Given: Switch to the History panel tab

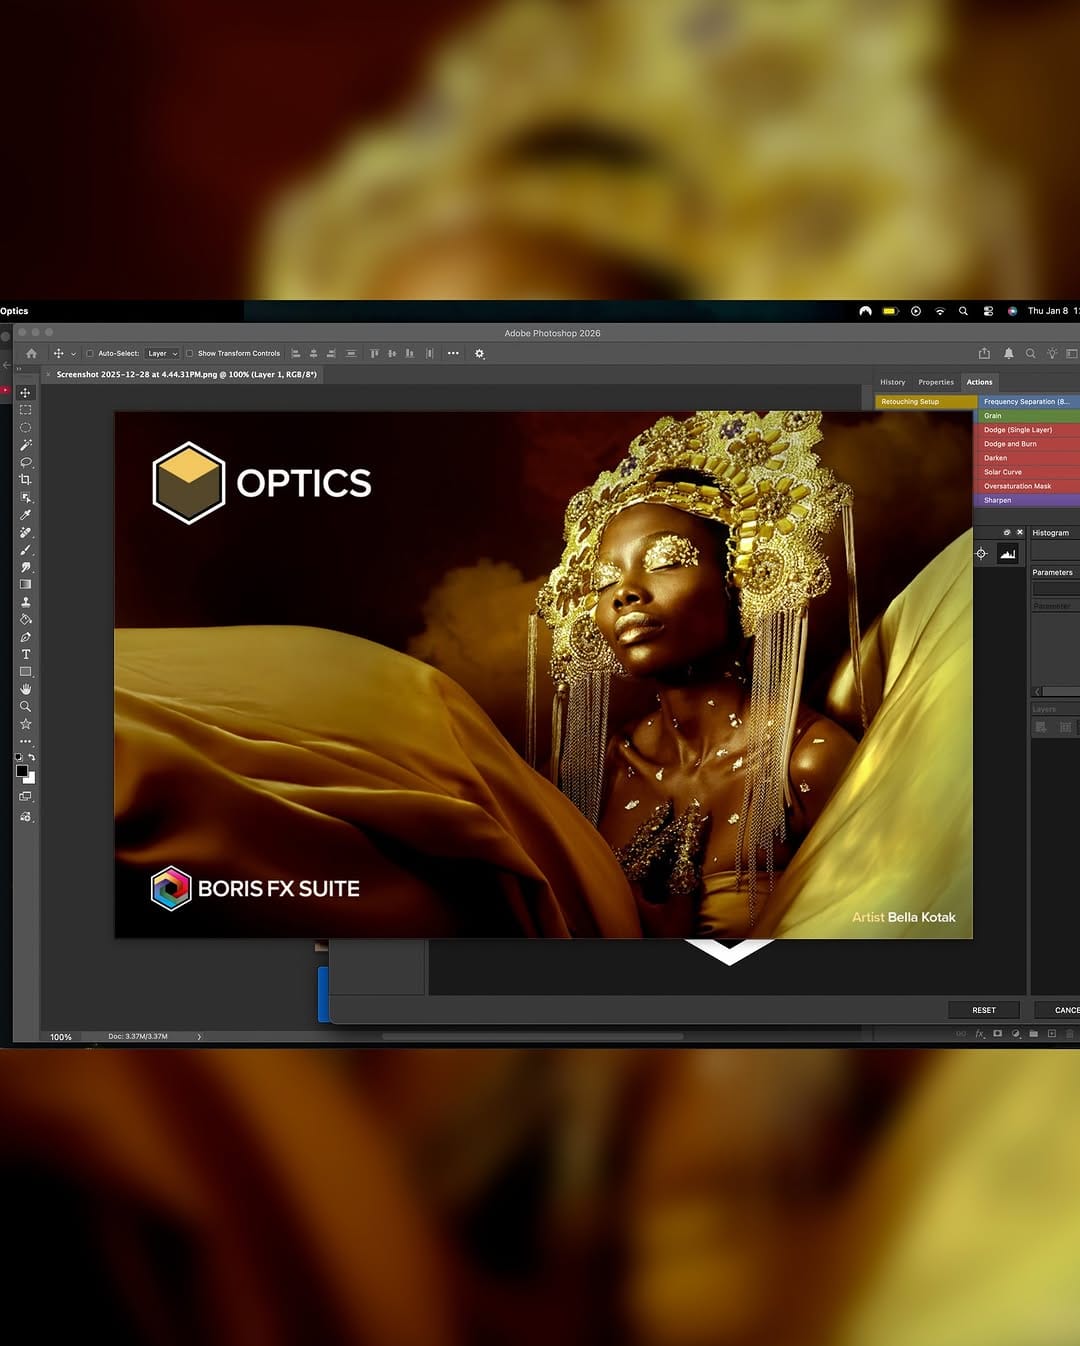Looking at the screenshot, I should pos(893,382).
